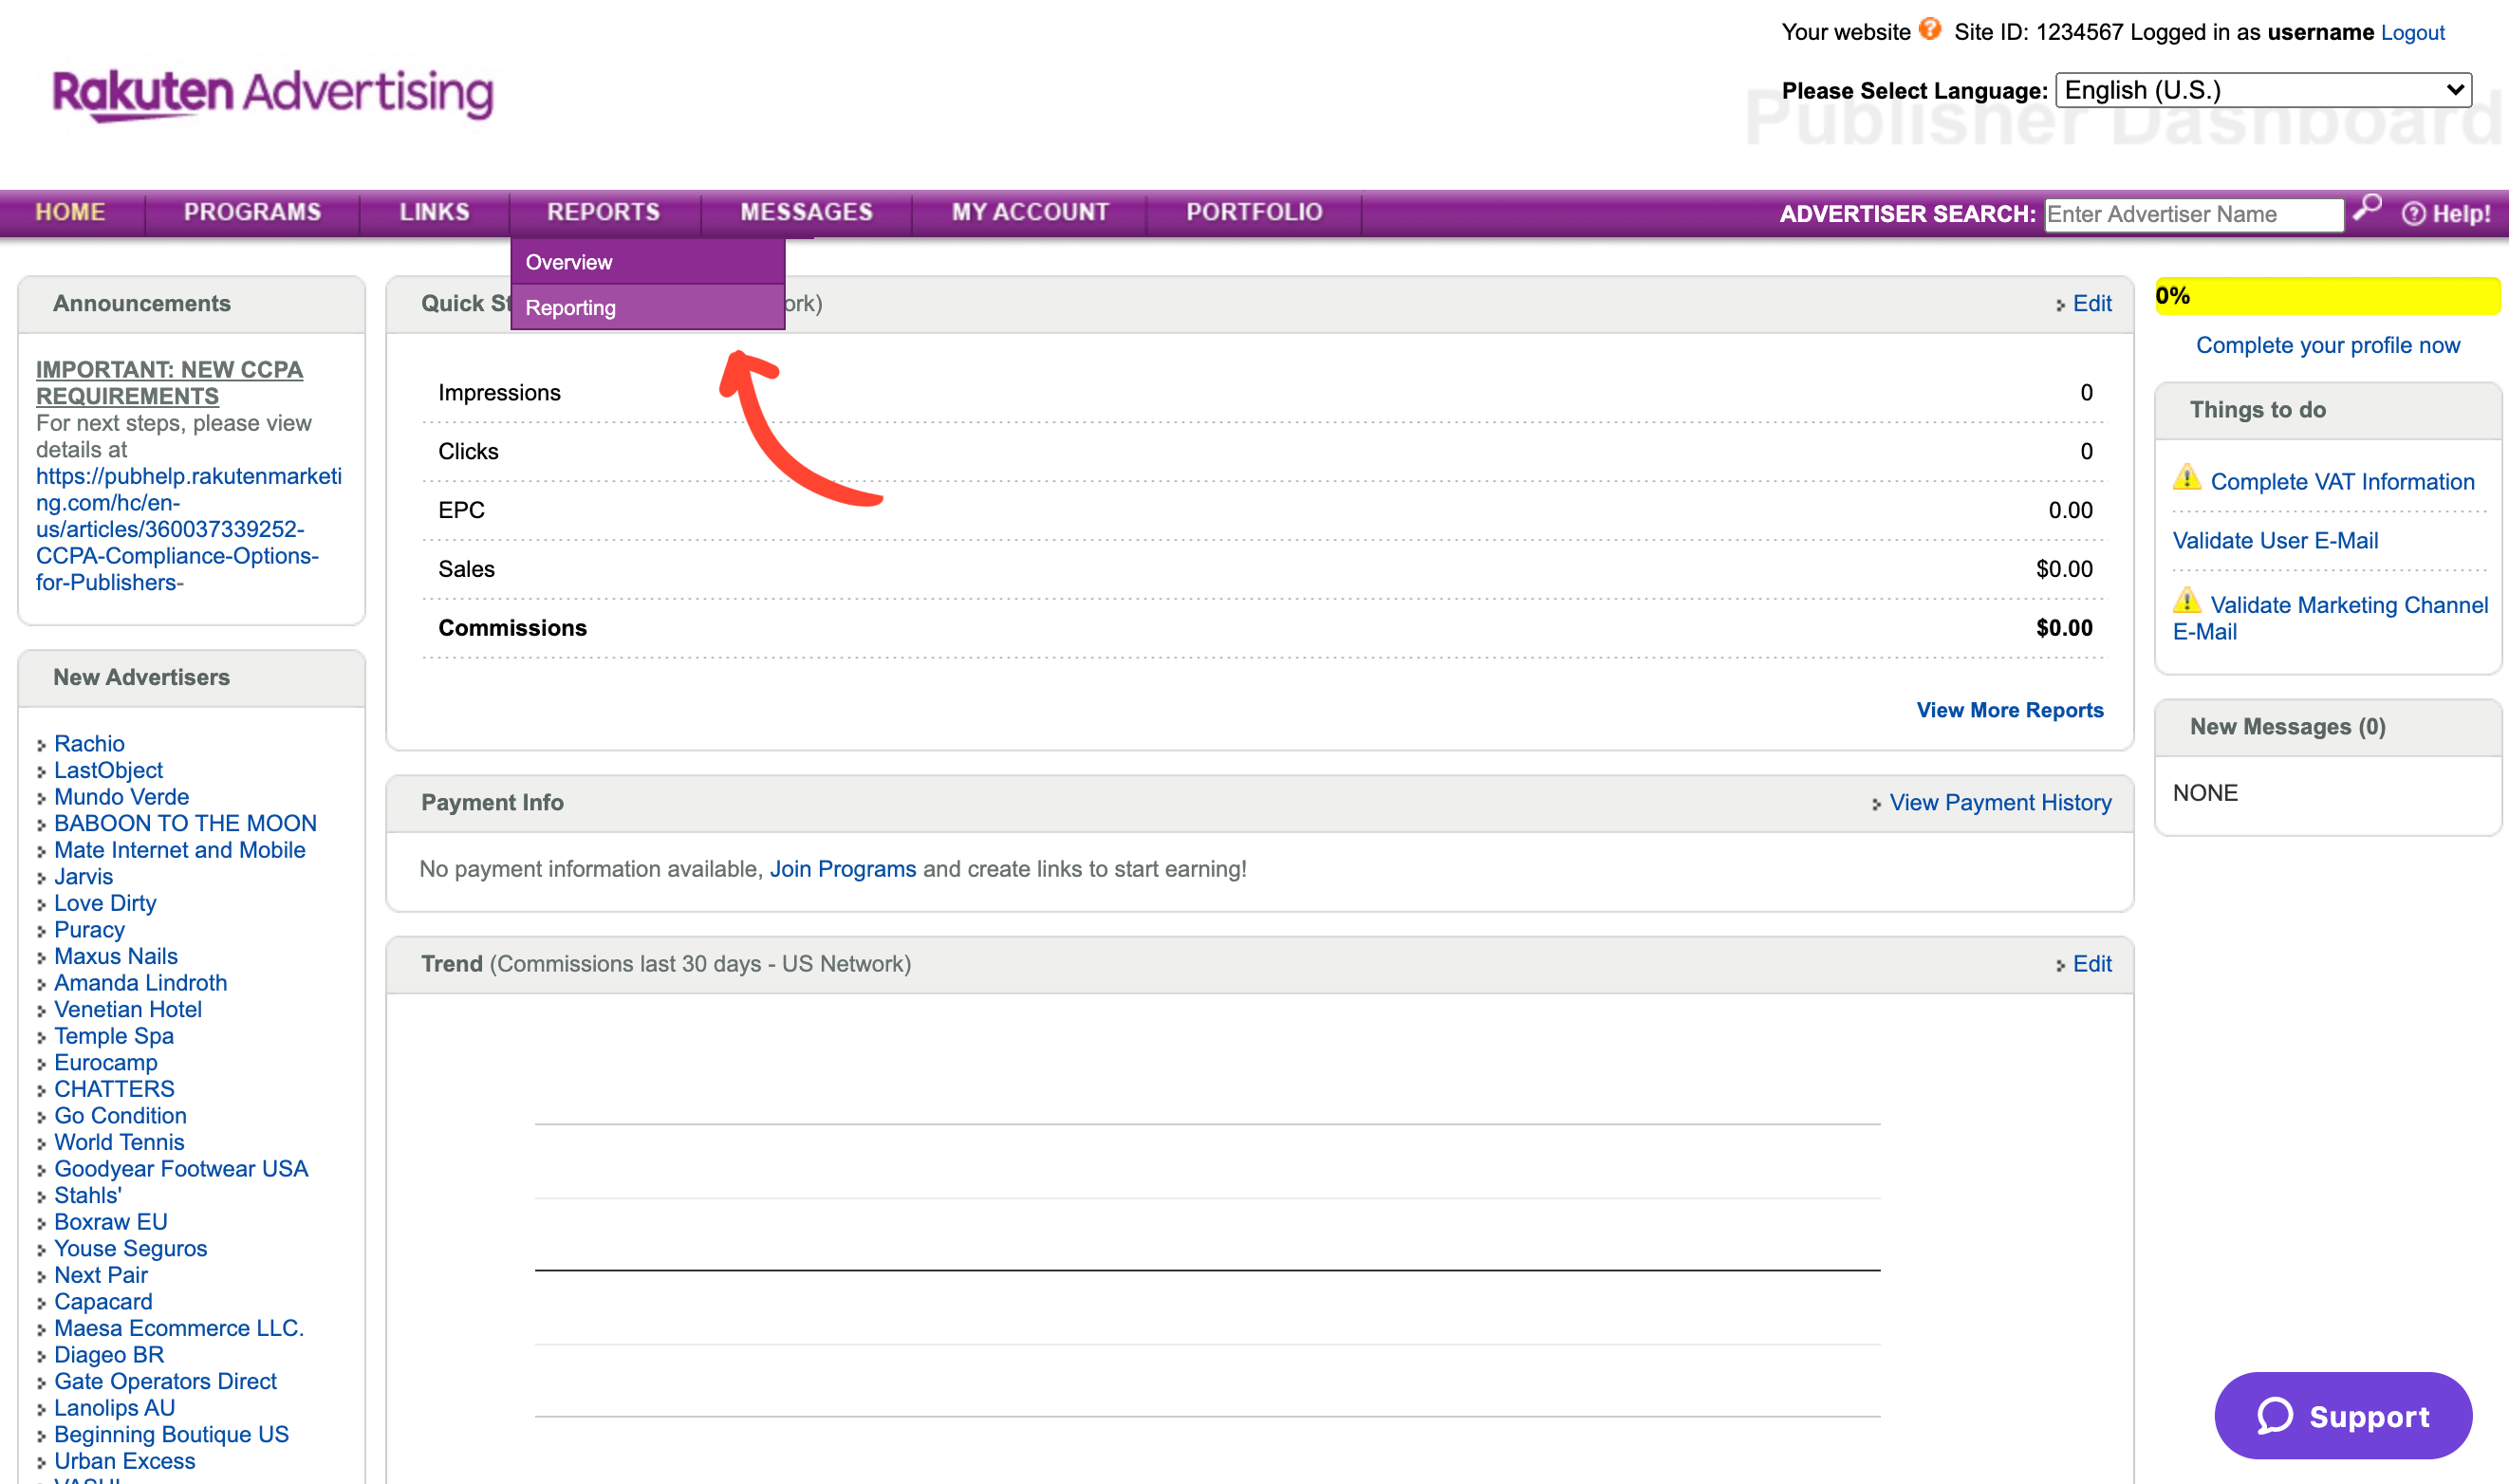Open the Support chat bubble
Image resolution: width=2509 pixels, height=1484 pixels.
[2343, 1415]
